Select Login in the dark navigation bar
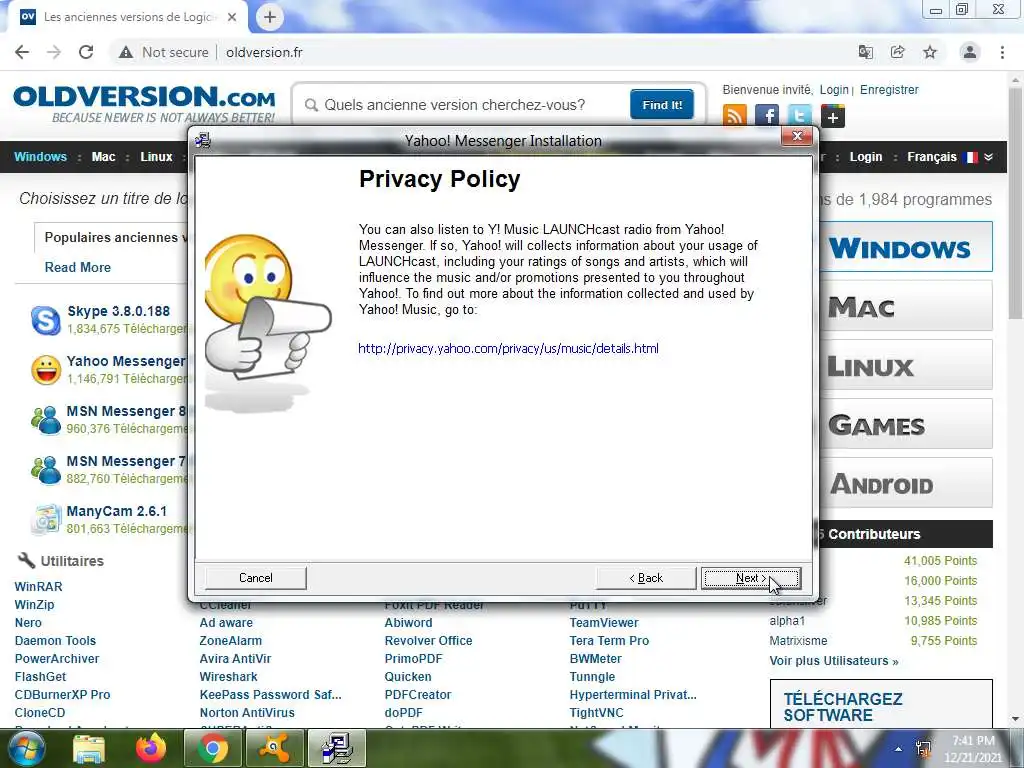Screen dimensions: 1024x768 pos(865,157)
